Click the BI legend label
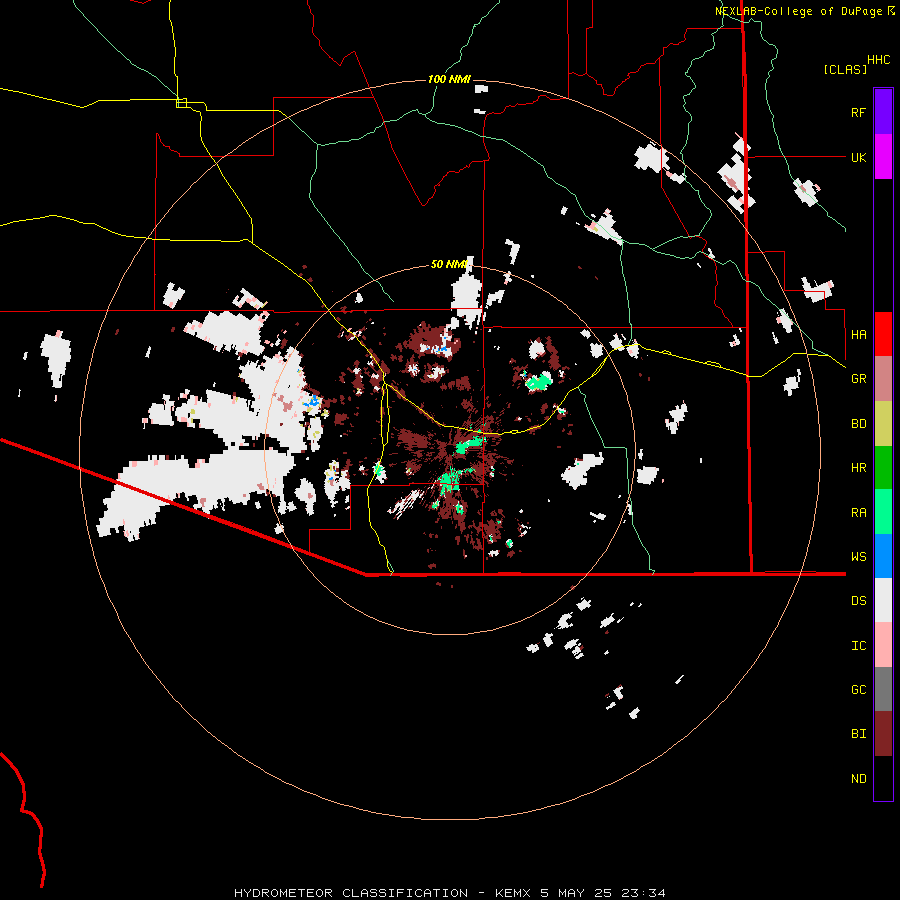Screen dimensions: 900x900 pos(858,734)
